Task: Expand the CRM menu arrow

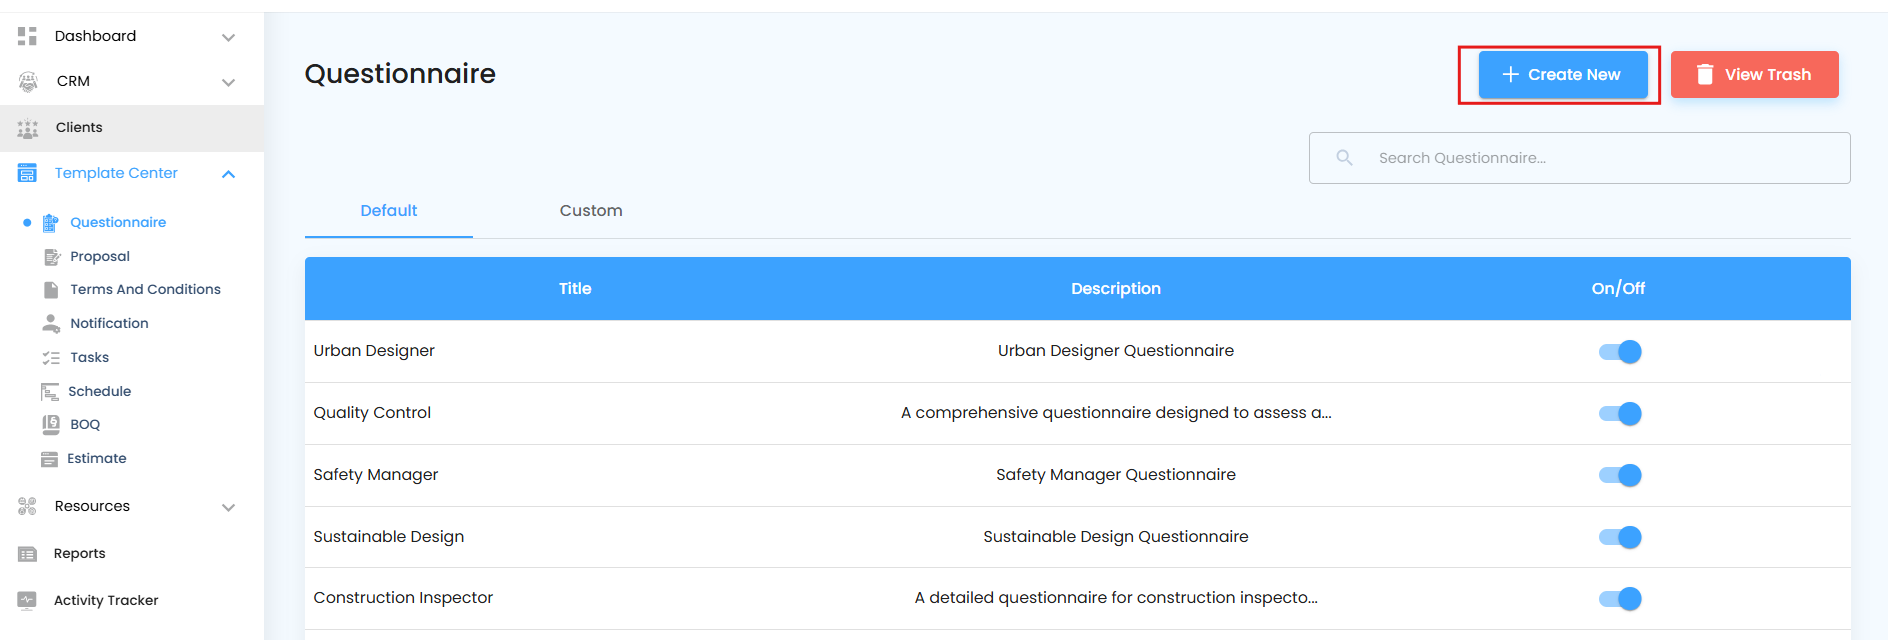Action: 228,82
